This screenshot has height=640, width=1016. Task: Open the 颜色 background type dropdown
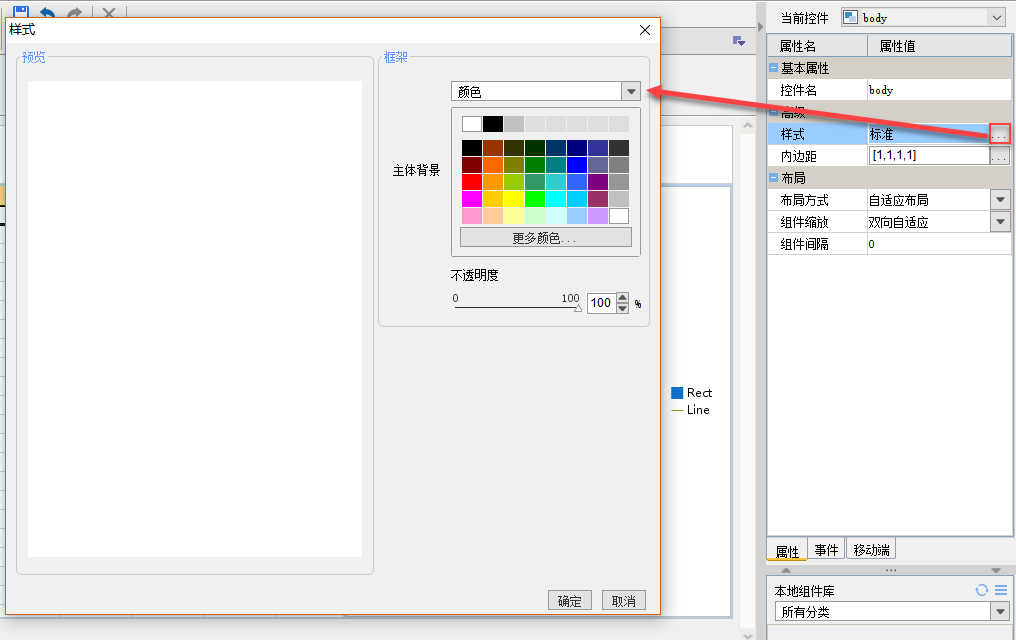click(631, 91)
